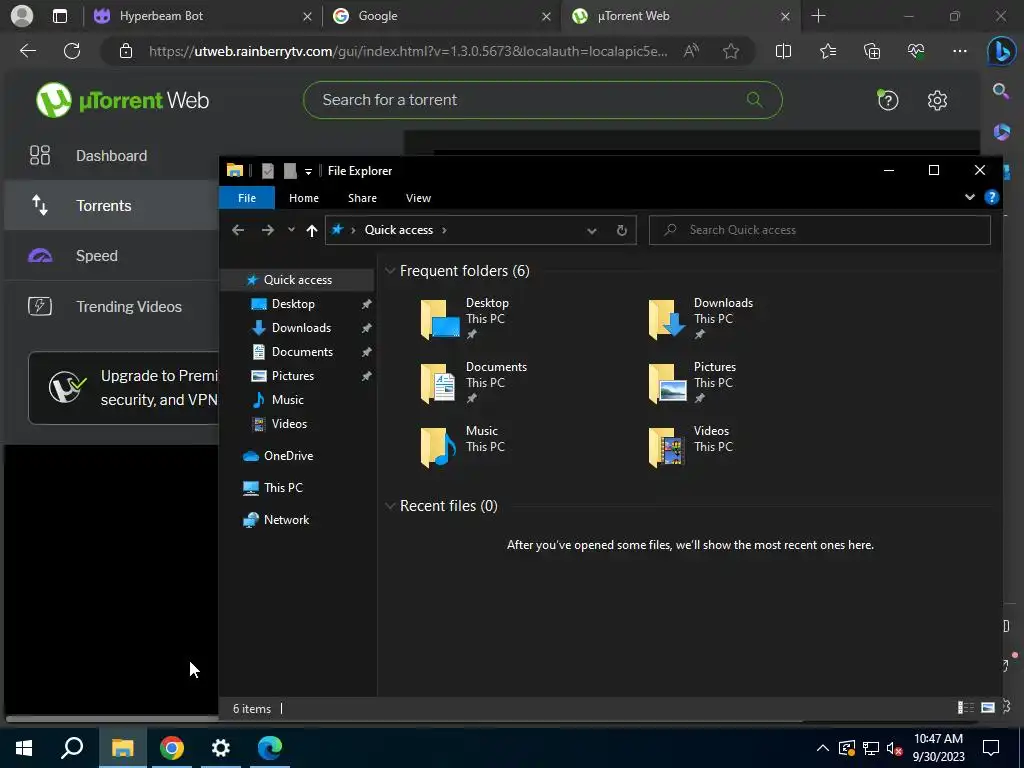Select the Downloads frequent folder icon
1024x768 pixels.
[x=666, y=319]
